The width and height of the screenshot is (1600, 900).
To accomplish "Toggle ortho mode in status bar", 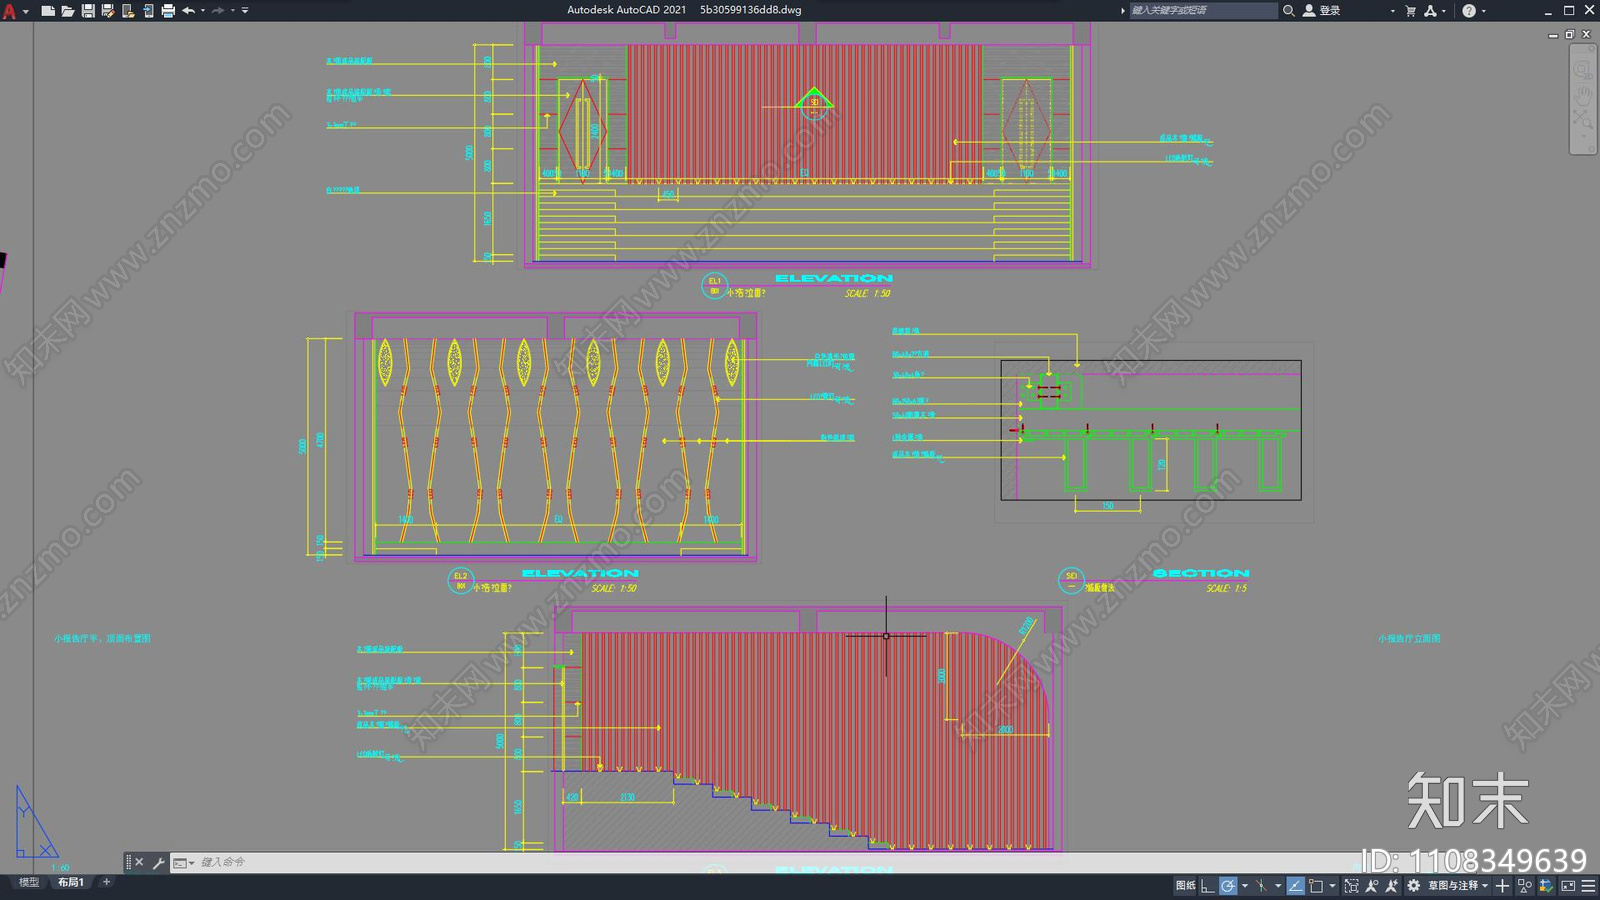I will [x=1207, y=886].
